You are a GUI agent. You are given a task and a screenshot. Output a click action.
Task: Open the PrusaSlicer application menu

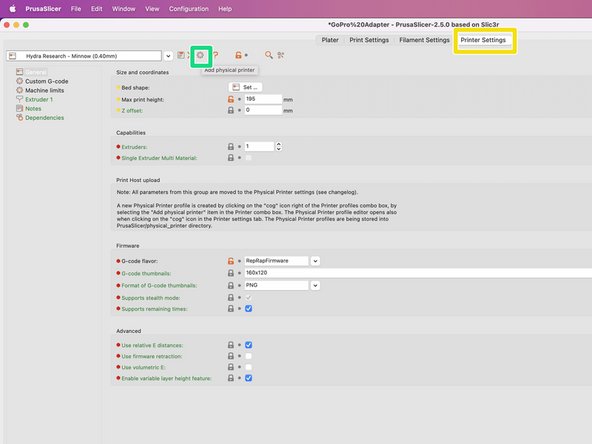(x=43, y=9)
